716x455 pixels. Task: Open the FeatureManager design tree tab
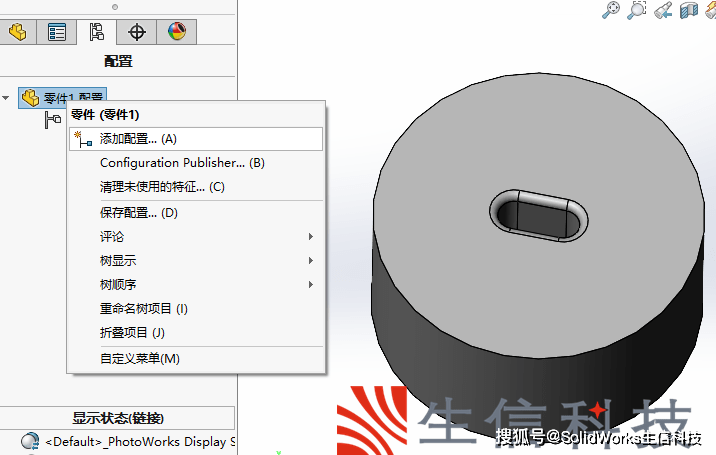17,32
